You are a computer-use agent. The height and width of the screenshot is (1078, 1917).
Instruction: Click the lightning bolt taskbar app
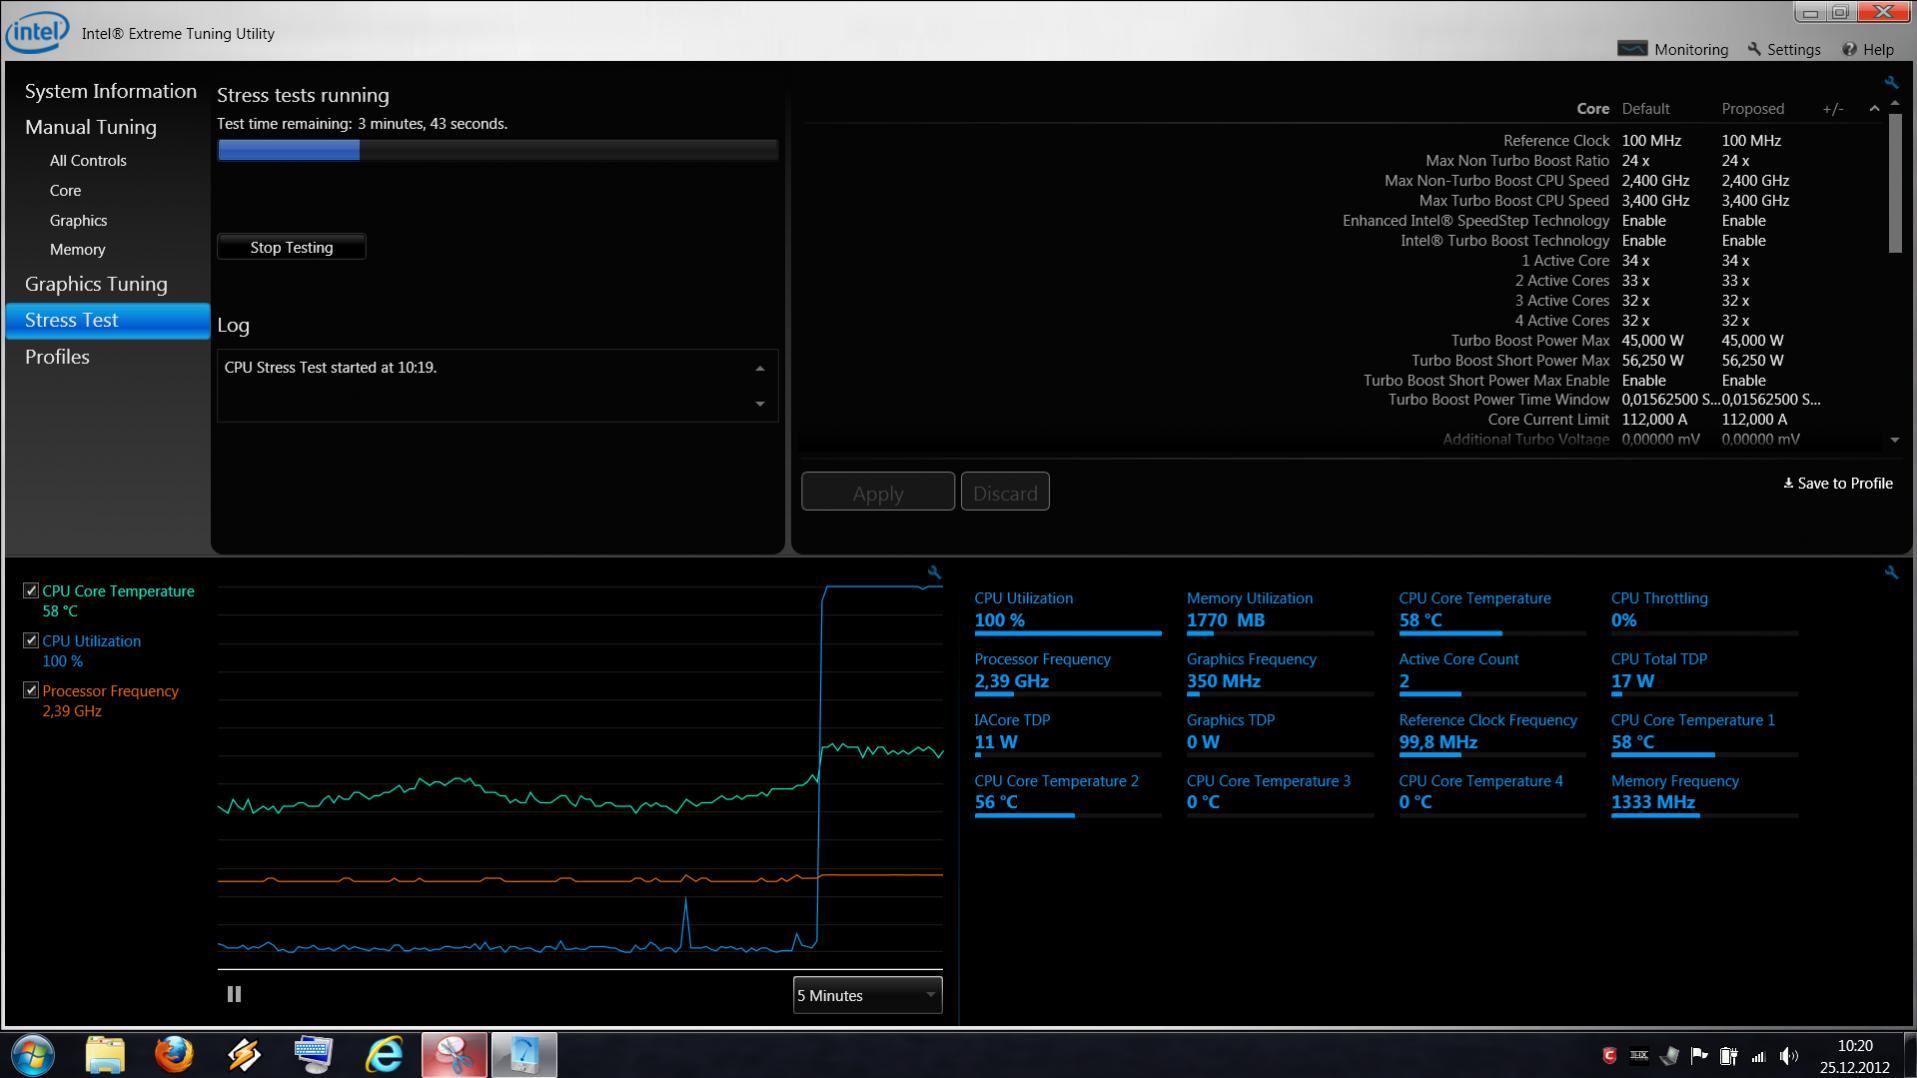point(244,1055)
